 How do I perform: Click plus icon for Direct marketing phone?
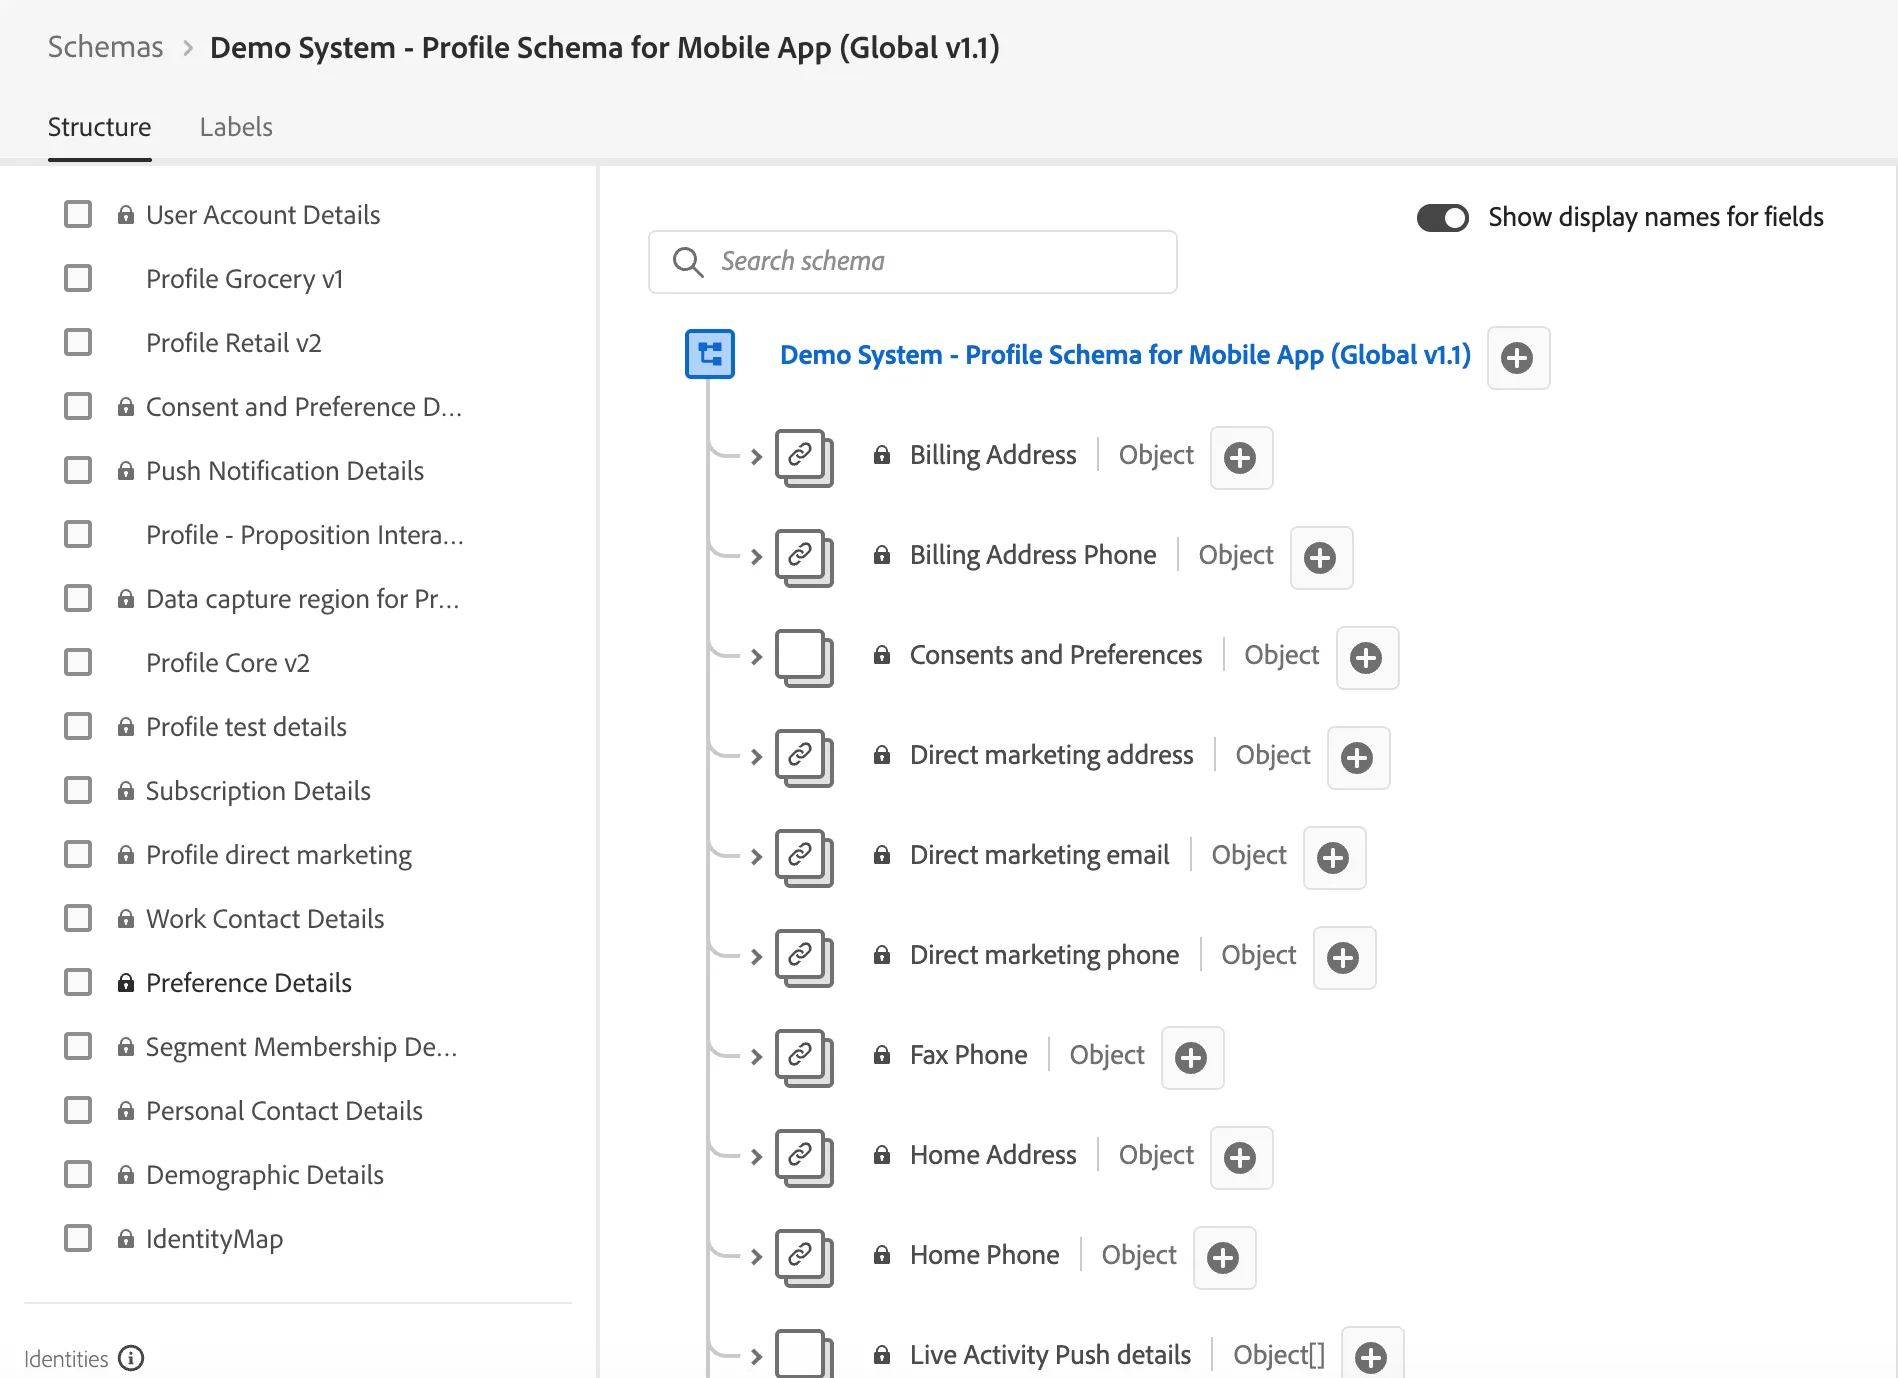click(1344, 958)
